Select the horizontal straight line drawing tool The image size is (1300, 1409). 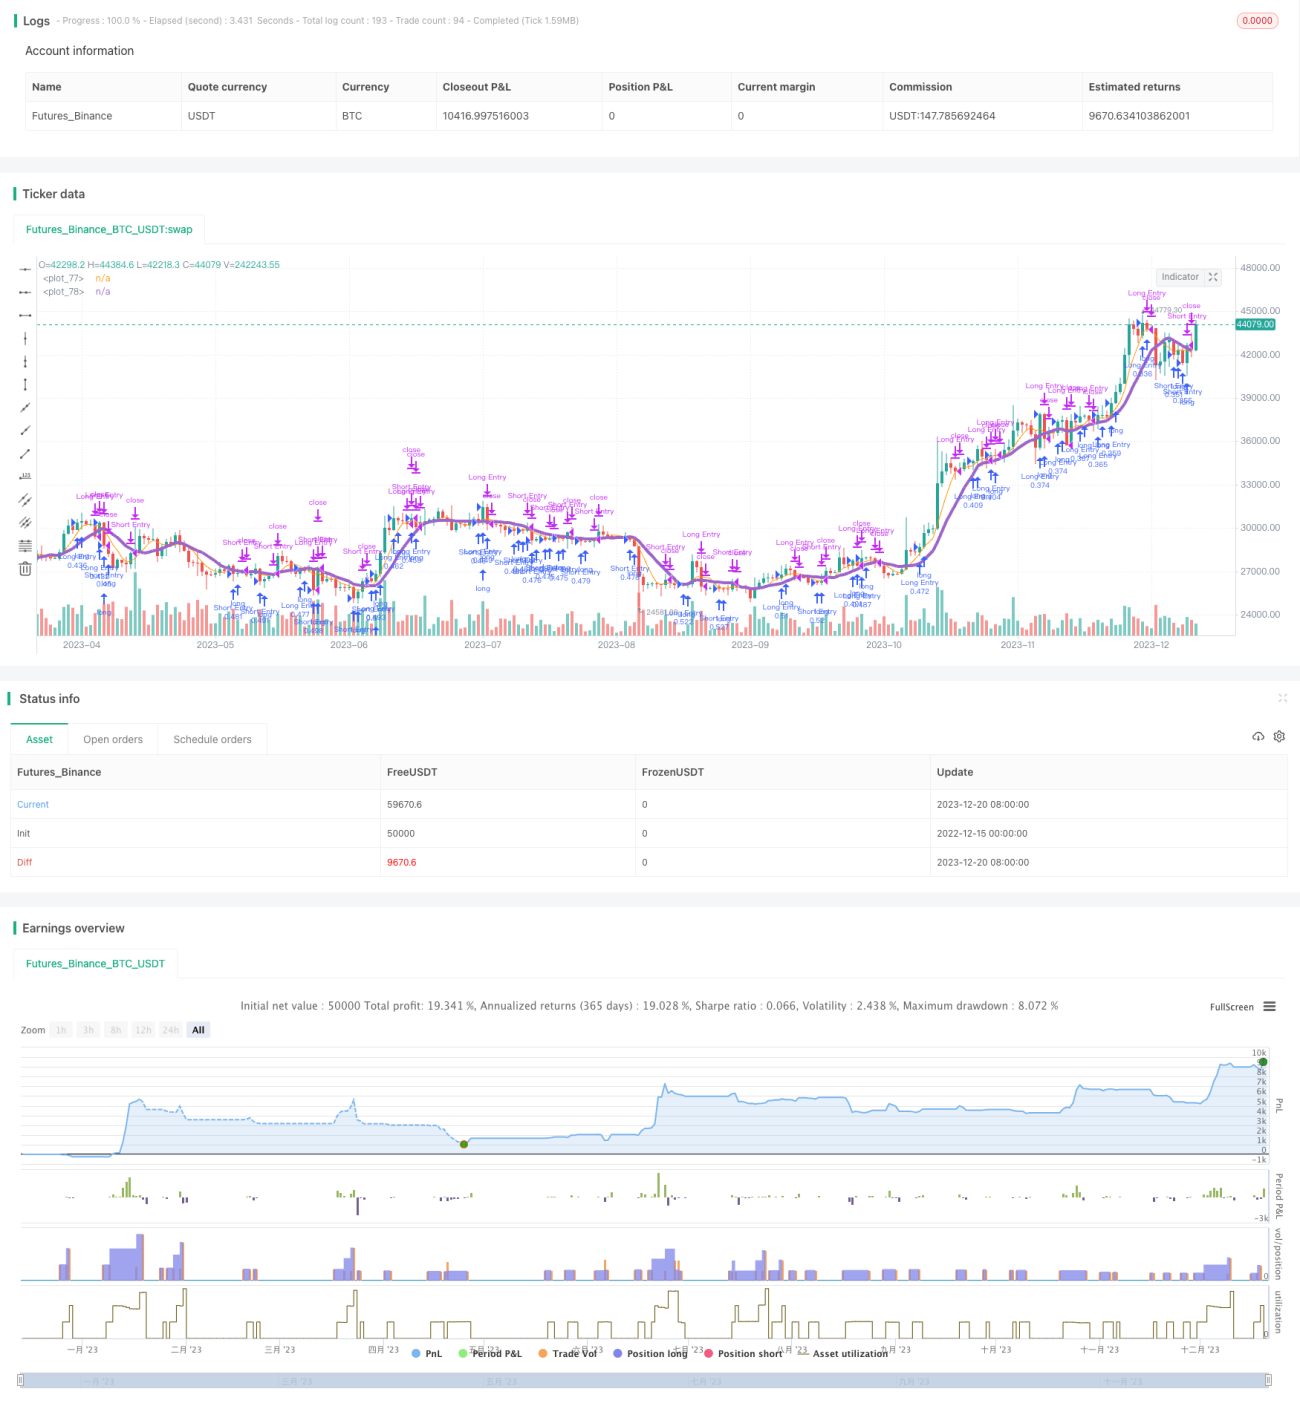(25, 269)
